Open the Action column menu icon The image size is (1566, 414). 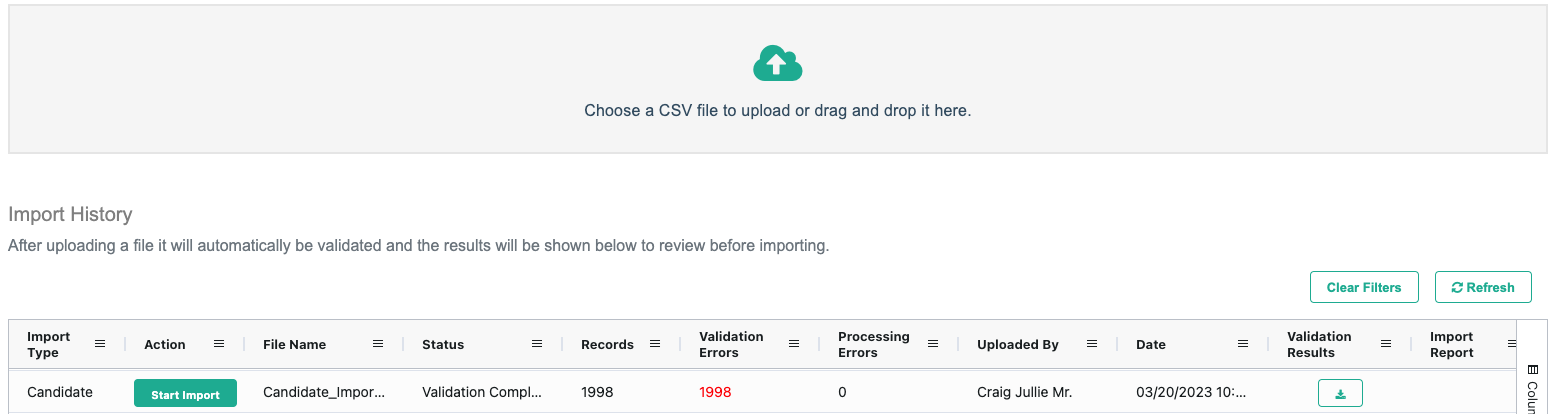219,344
